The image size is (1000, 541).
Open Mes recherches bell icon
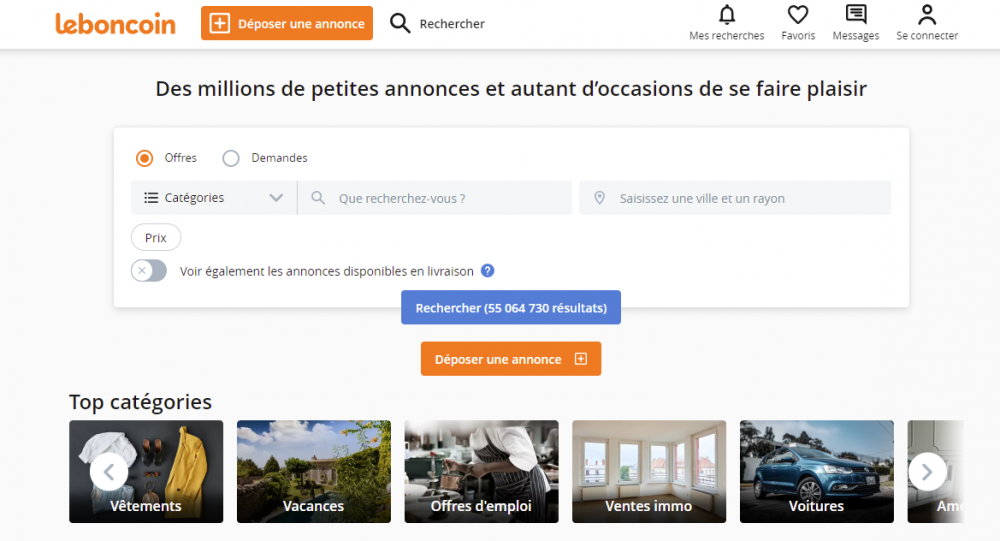click(727, 15)
